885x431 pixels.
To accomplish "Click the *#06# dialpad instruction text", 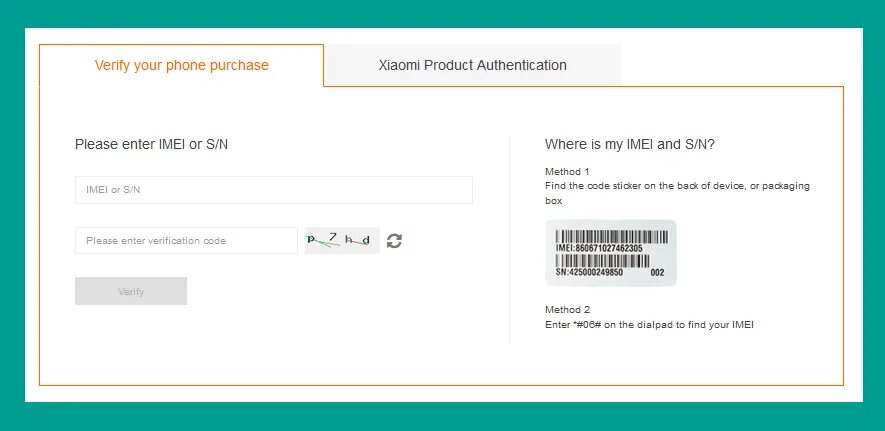I will tap(650, 325).
